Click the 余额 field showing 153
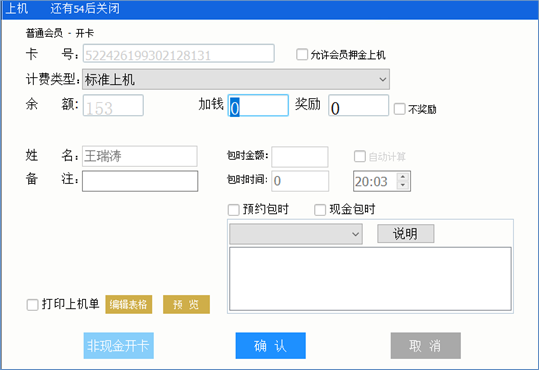This screenshot has height=370, width=539. pyautogui.click(x=113, y=105)
